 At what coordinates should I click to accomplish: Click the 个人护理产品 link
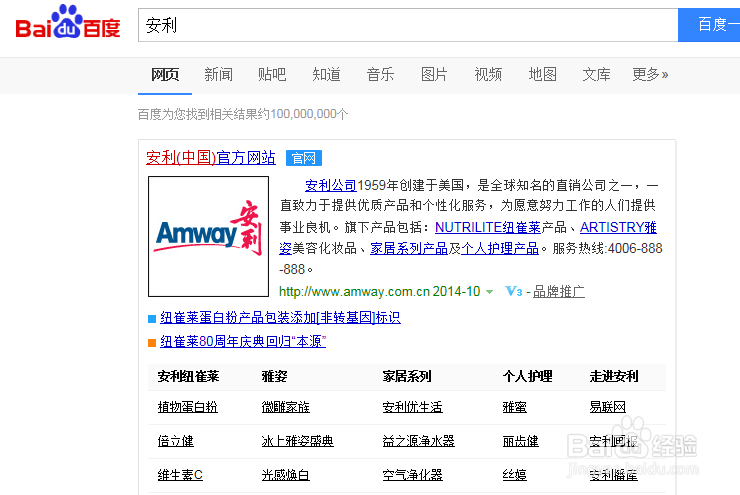point(500,248)
